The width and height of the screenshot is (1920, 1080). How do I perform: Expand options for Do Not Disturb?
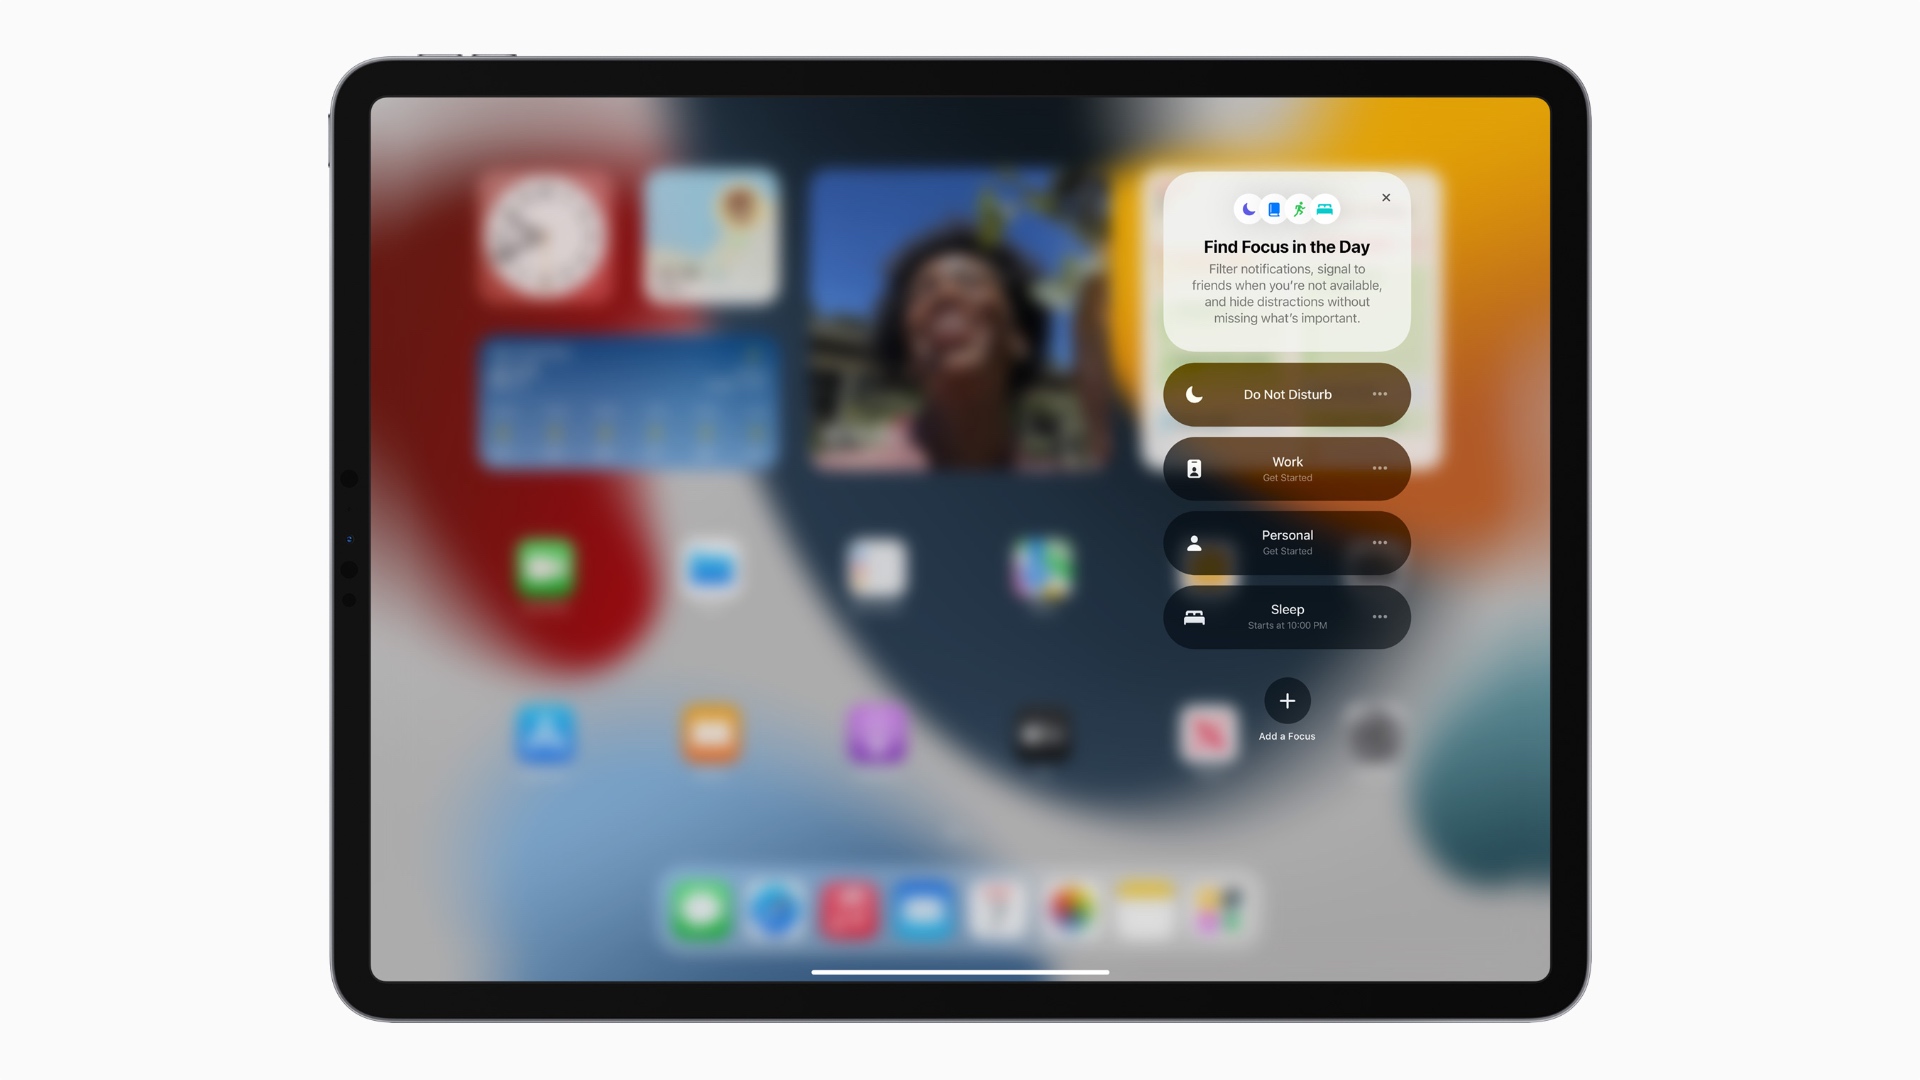pos(1381,394)
